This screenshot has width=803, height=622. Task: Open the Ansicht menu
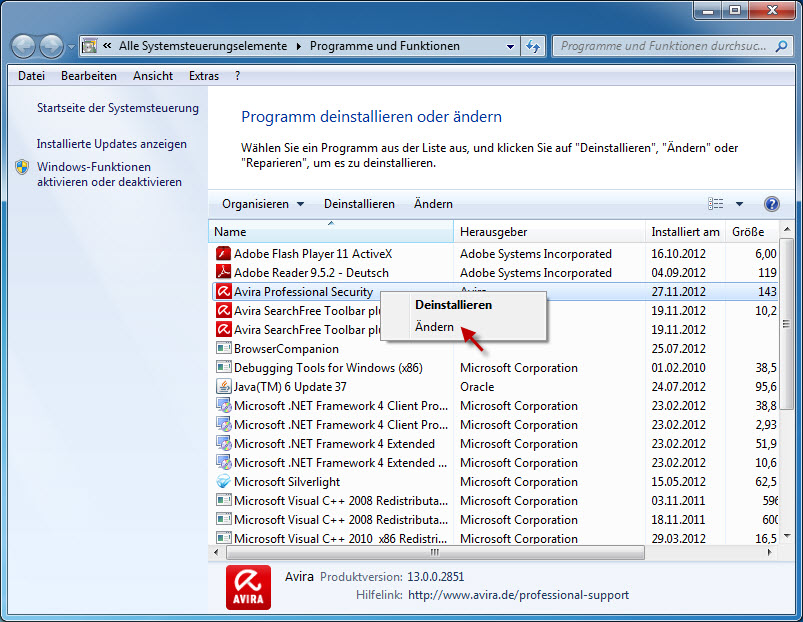click(x=153, y=76)
